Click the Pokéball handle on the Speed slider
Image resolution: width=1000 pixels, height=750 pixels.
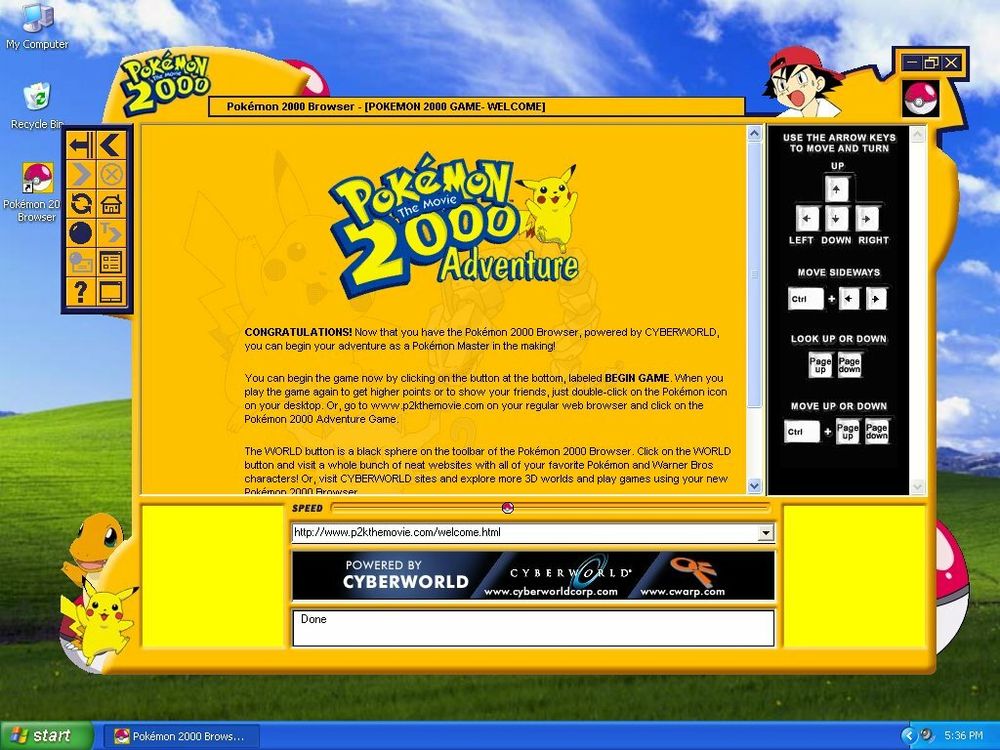[x=507, y=508]
